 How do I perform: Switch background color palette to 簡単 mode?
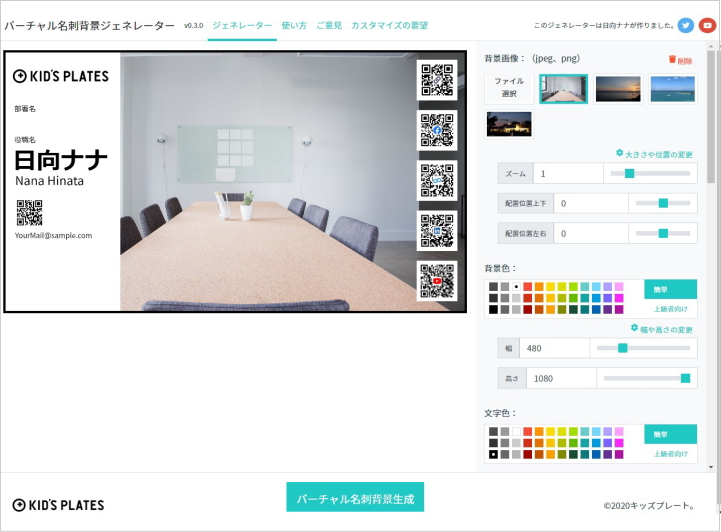[670, 289]
